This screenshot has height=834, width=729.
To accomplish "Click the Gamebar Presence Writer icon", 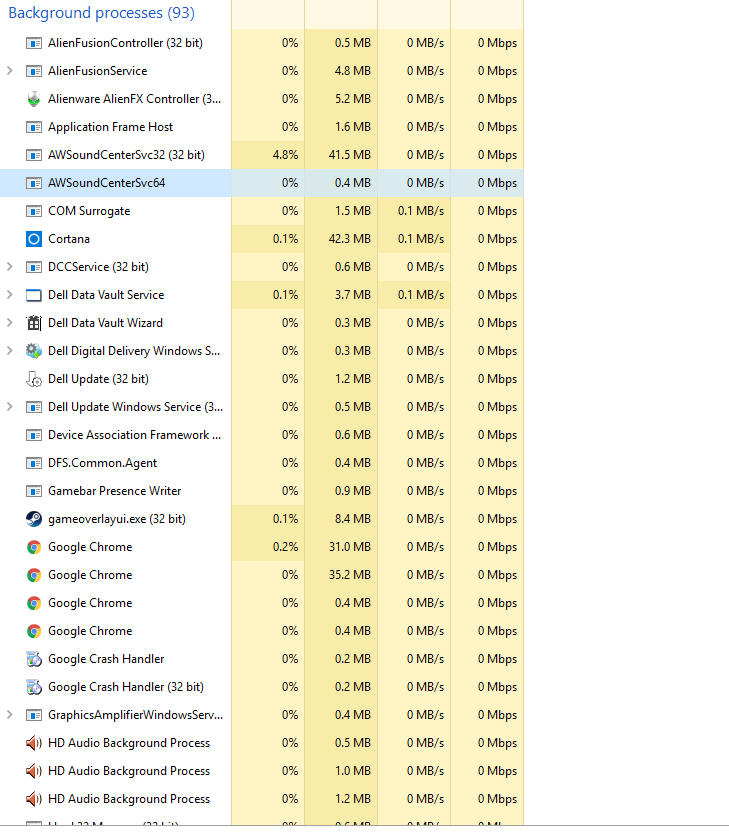I will click(33, 491).
